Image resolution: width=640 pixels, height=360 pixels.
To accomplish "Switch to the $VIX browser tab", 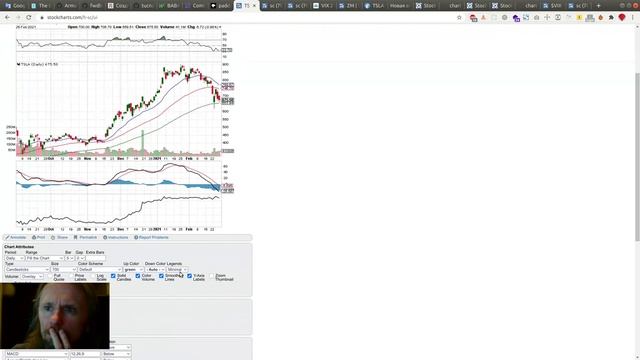I will 553,6.
